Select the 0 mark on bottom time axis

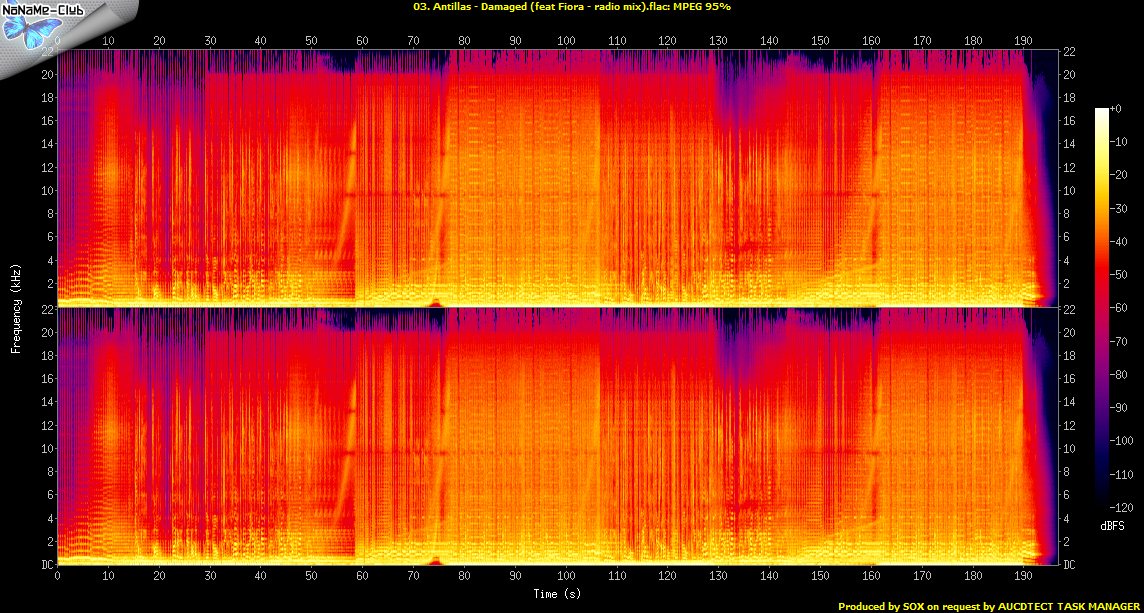58,577
